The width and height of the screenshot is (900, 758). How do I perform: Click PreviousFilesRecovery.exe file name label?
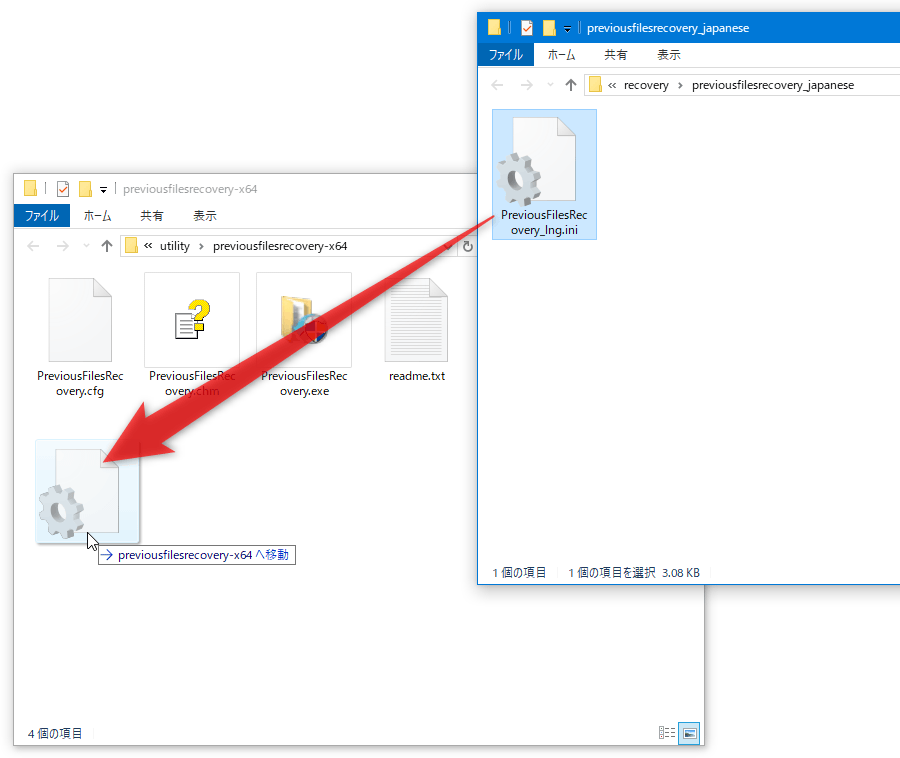pos(304,383)
